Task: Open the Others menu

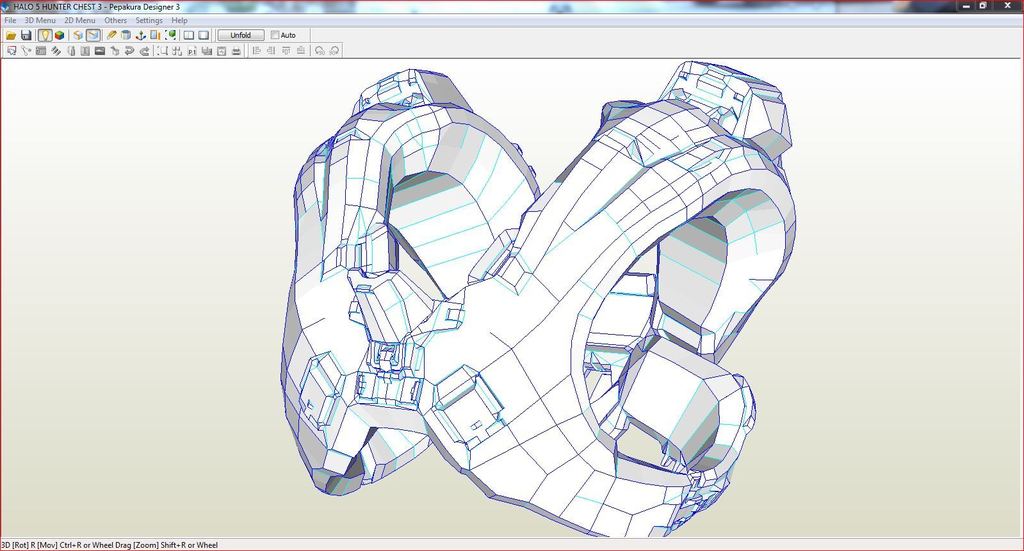Action: click(x=116, y=20)
